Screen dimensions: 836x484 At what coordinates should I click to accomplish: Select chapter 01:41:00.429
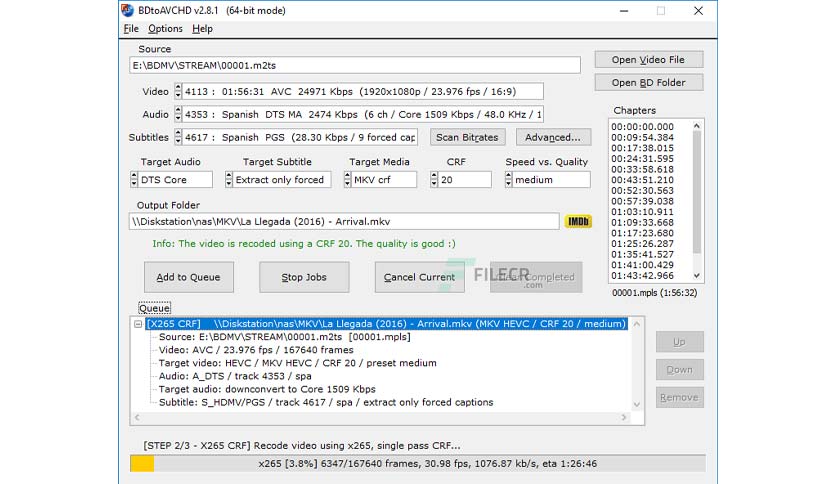(642, 265)
